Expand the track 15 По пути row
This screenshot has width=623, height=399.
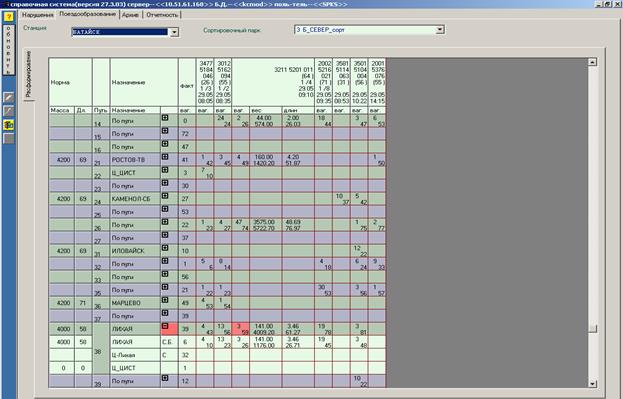pos(165,131)
